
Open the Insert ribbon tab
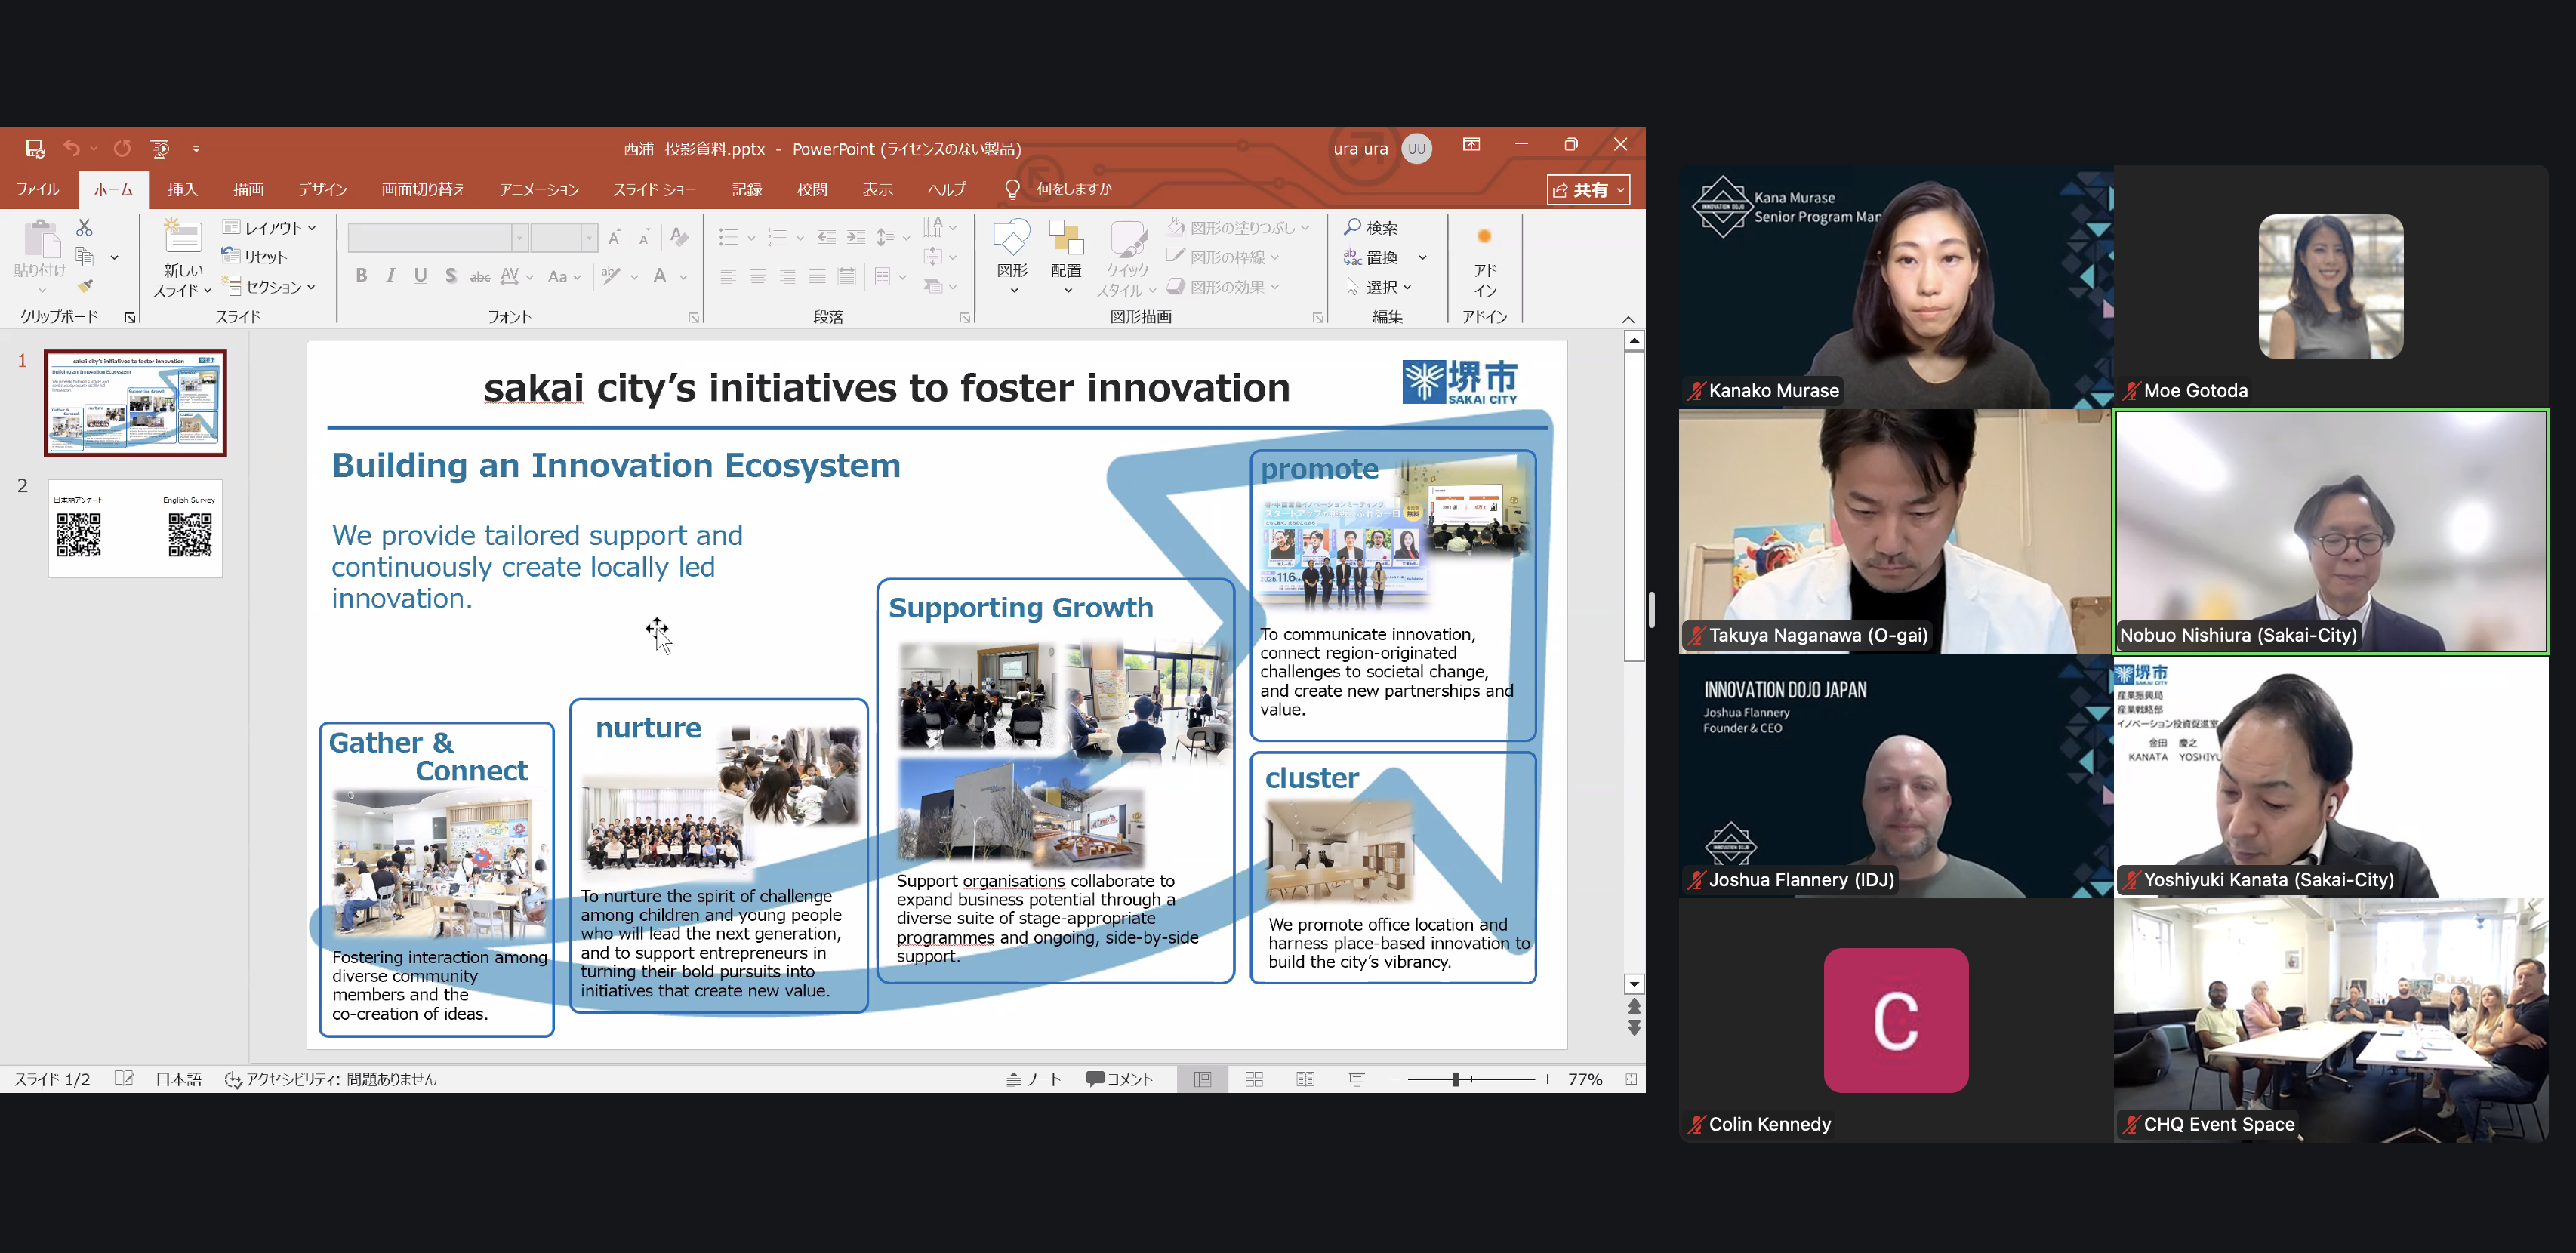[182, 190]
